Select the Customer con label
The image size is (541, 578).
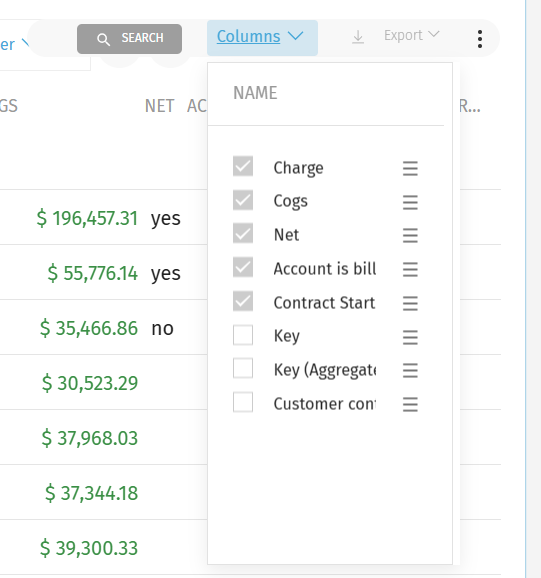[325, 404]
